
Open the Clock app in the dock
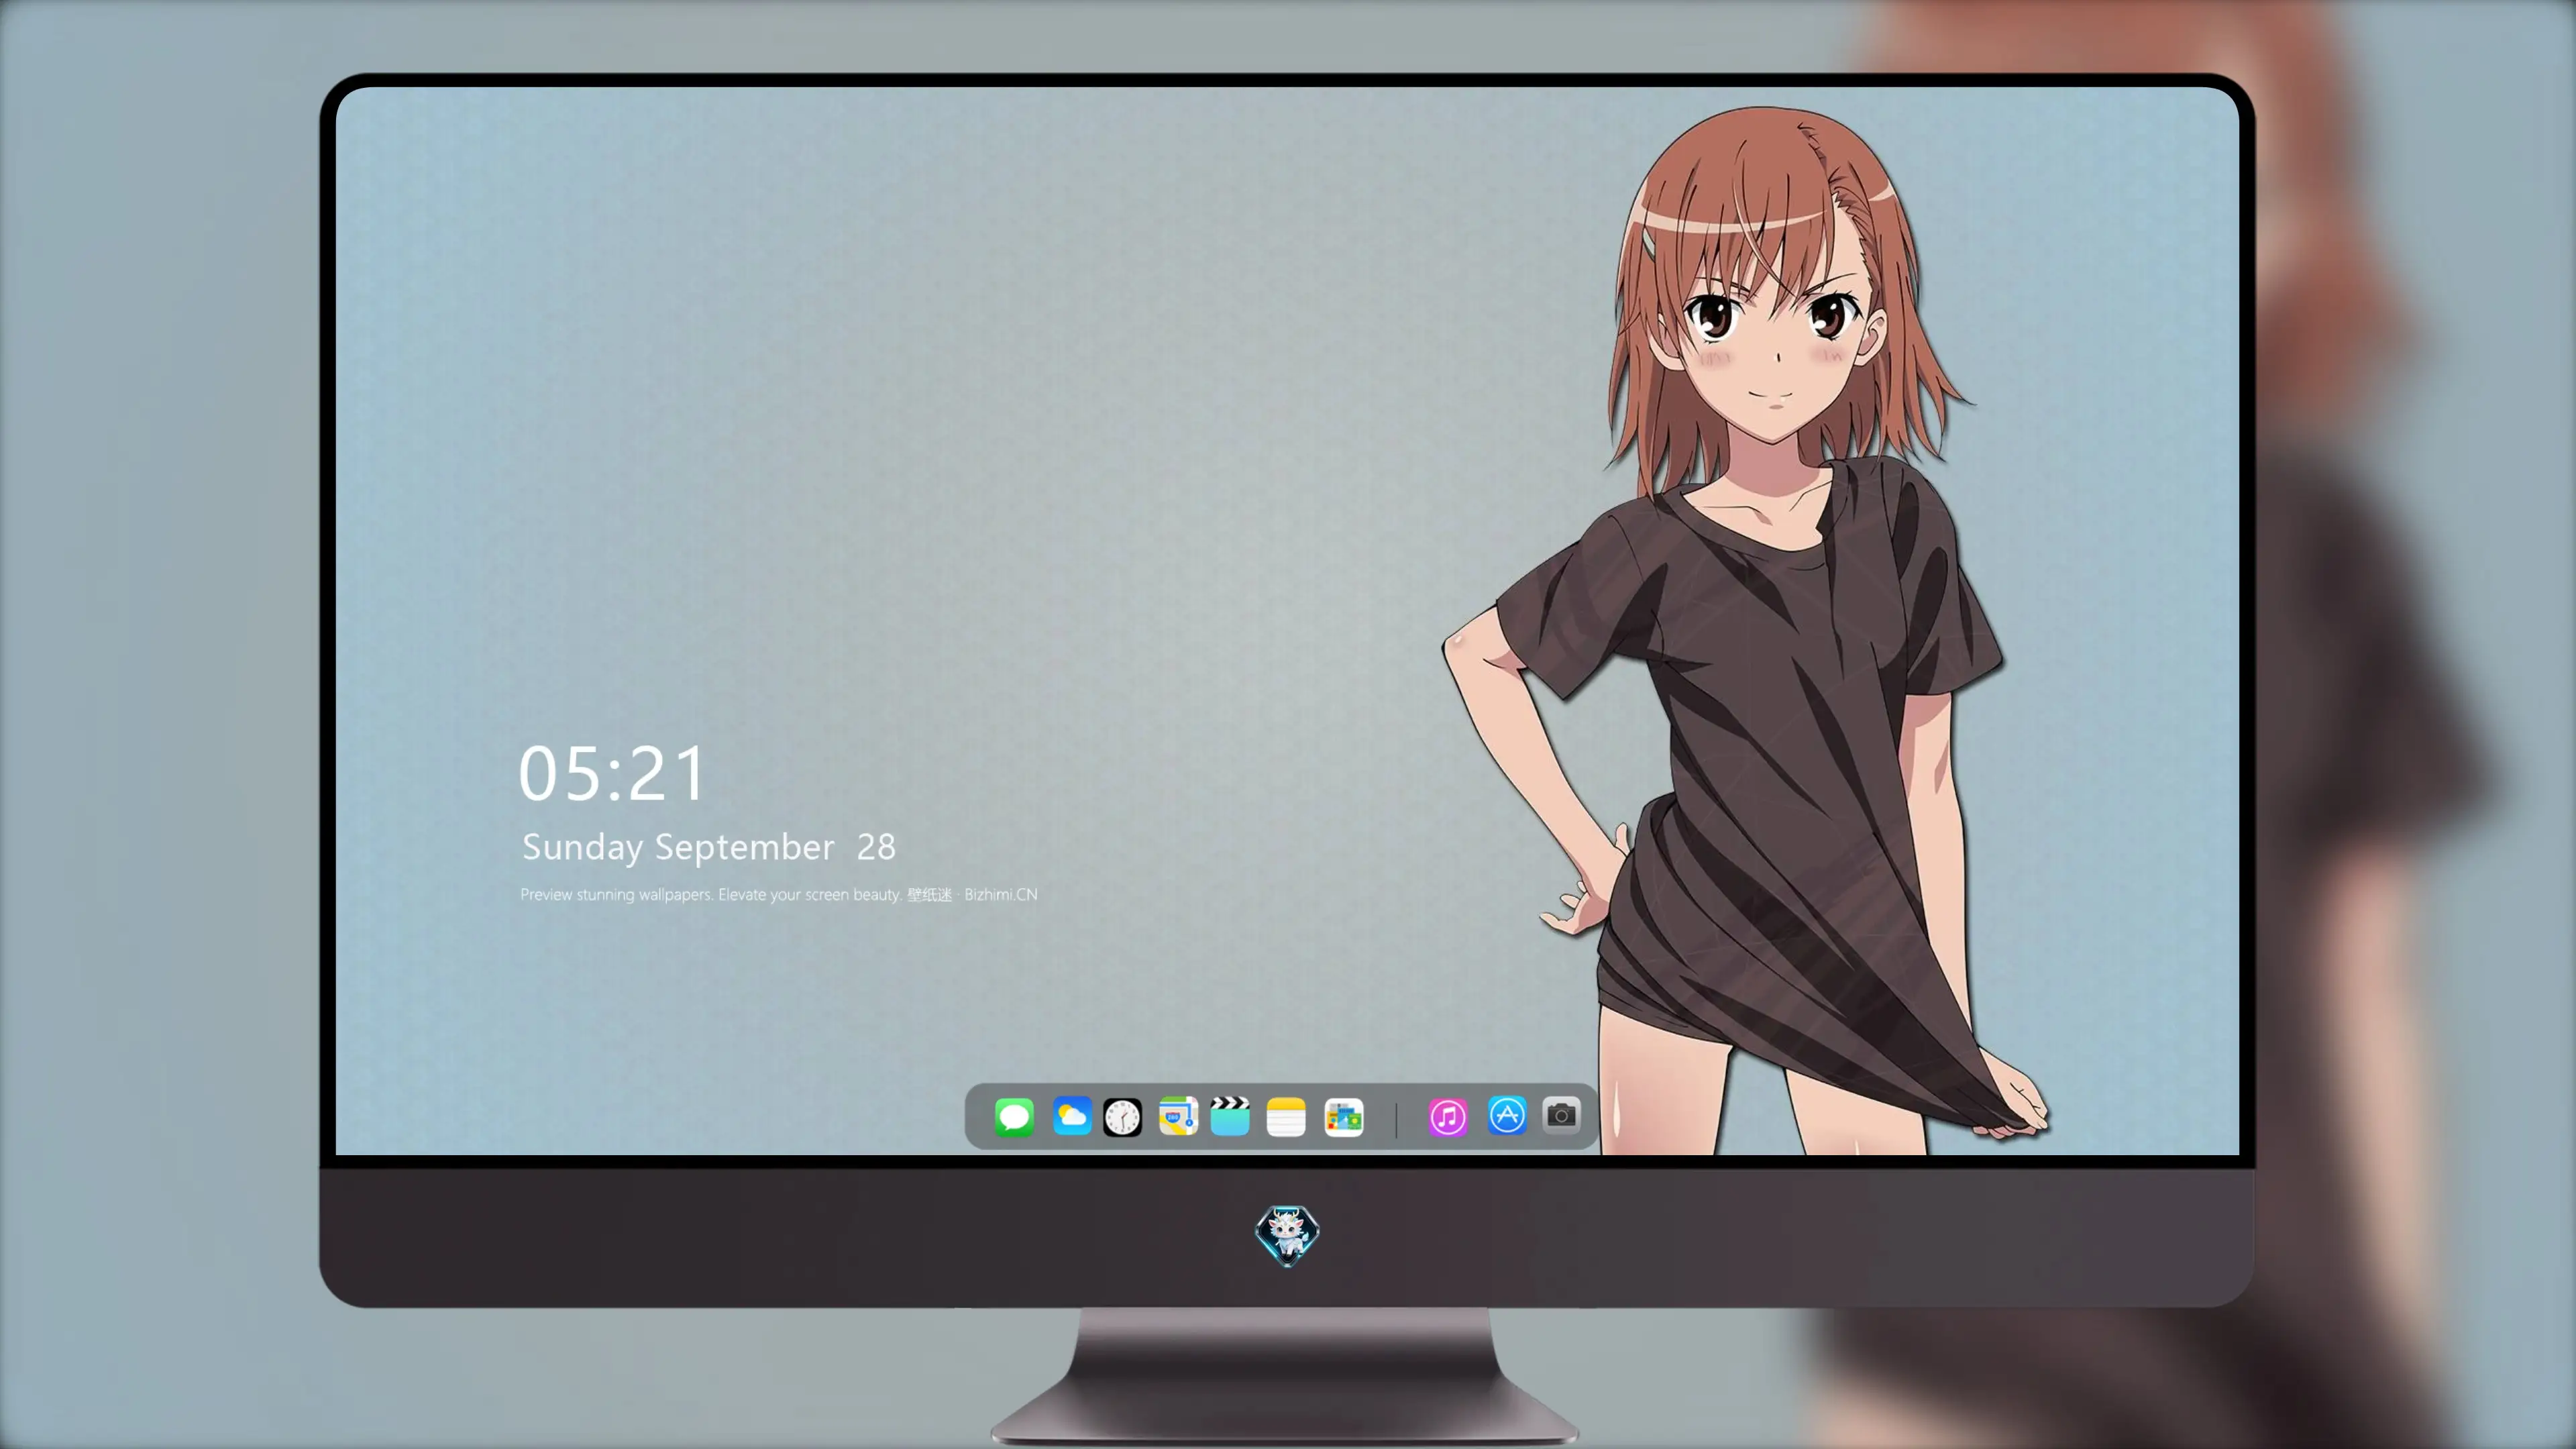pyautogui.click(x=1122, y=1117)
